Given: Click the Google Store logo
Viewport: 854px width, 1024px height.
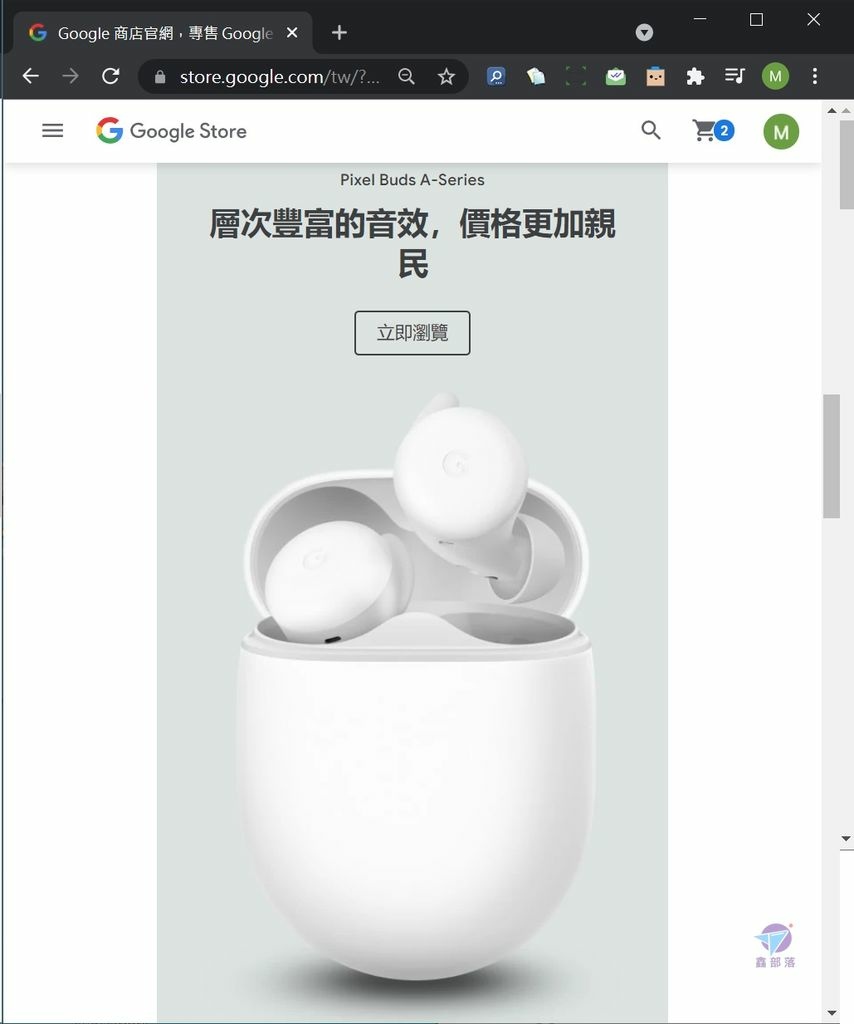Looking at the screenshot, I should pyautogui.click(x=171, y=131).
